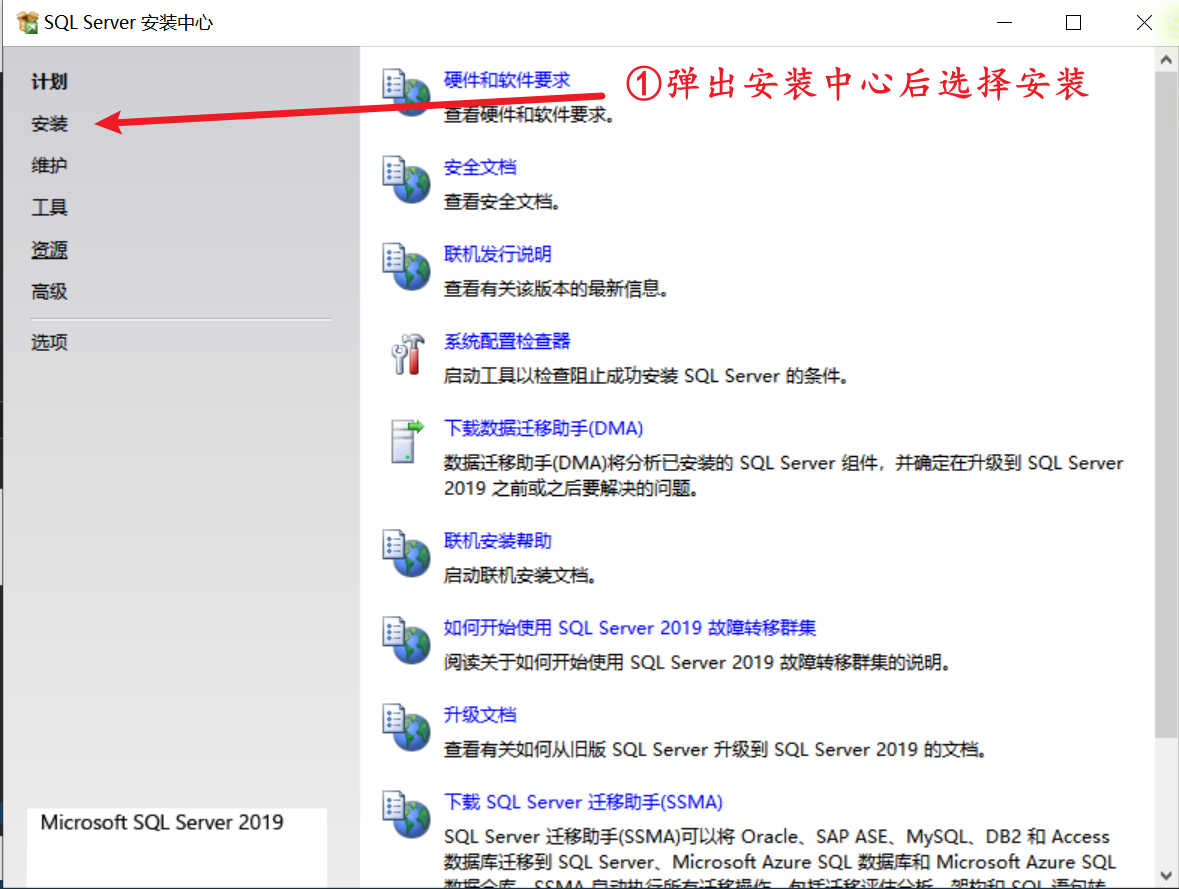Click the 硬件和软件要求 document globe icon

point(405,93)
